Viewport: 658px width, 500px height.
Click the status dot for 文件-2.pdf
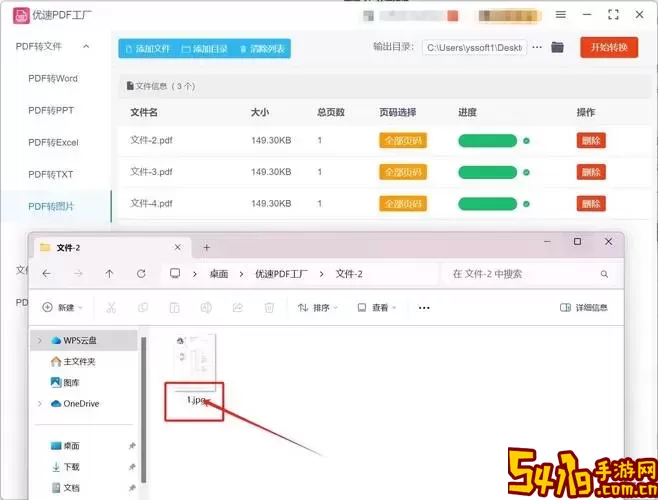[526, 141]
